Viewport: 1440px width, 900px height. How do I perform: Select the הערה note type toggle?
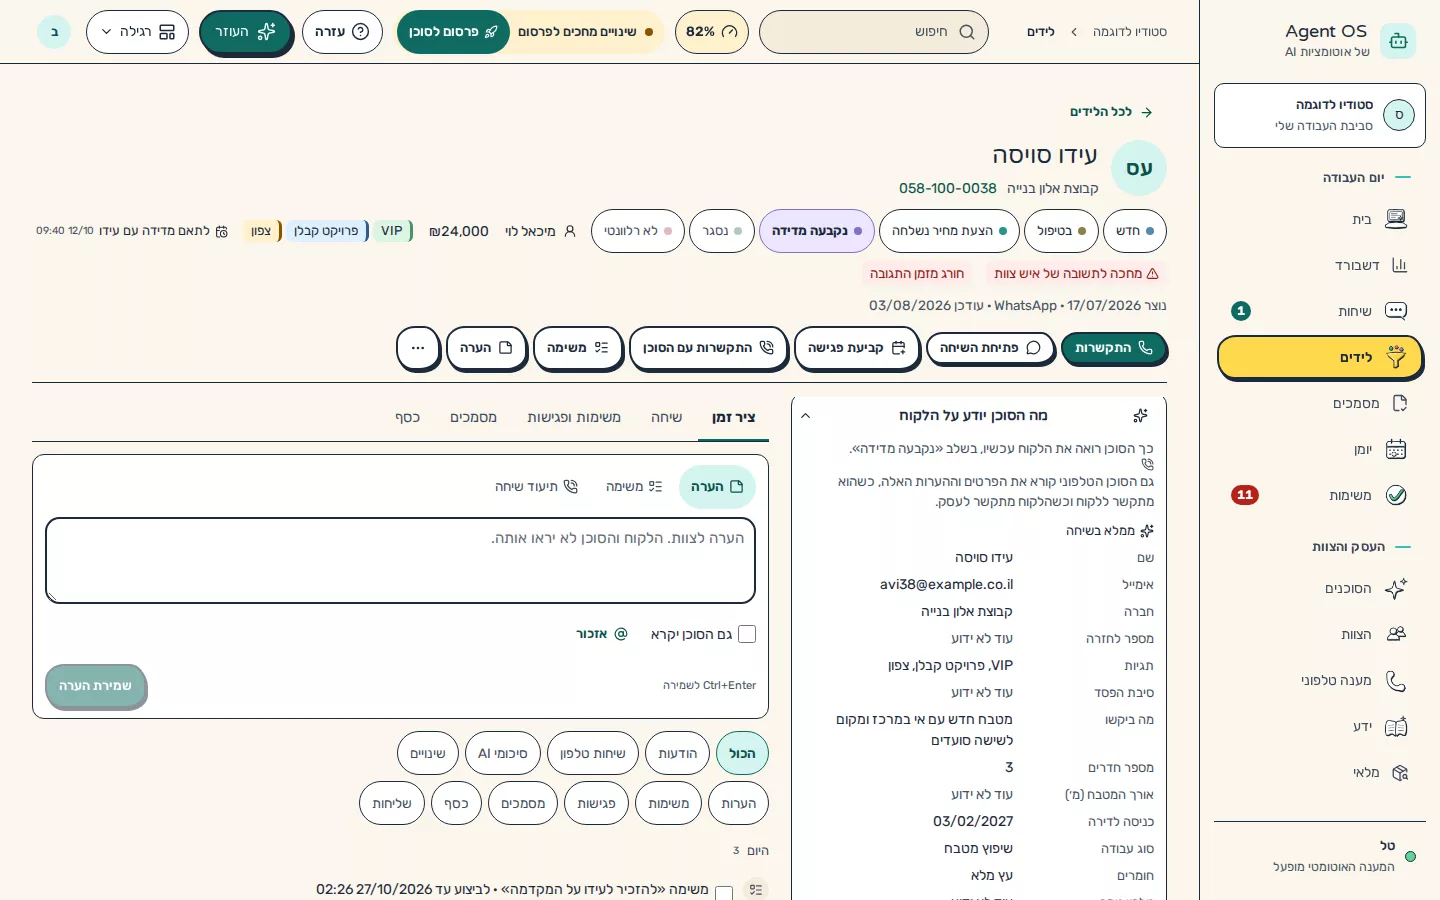coord(717,487)
